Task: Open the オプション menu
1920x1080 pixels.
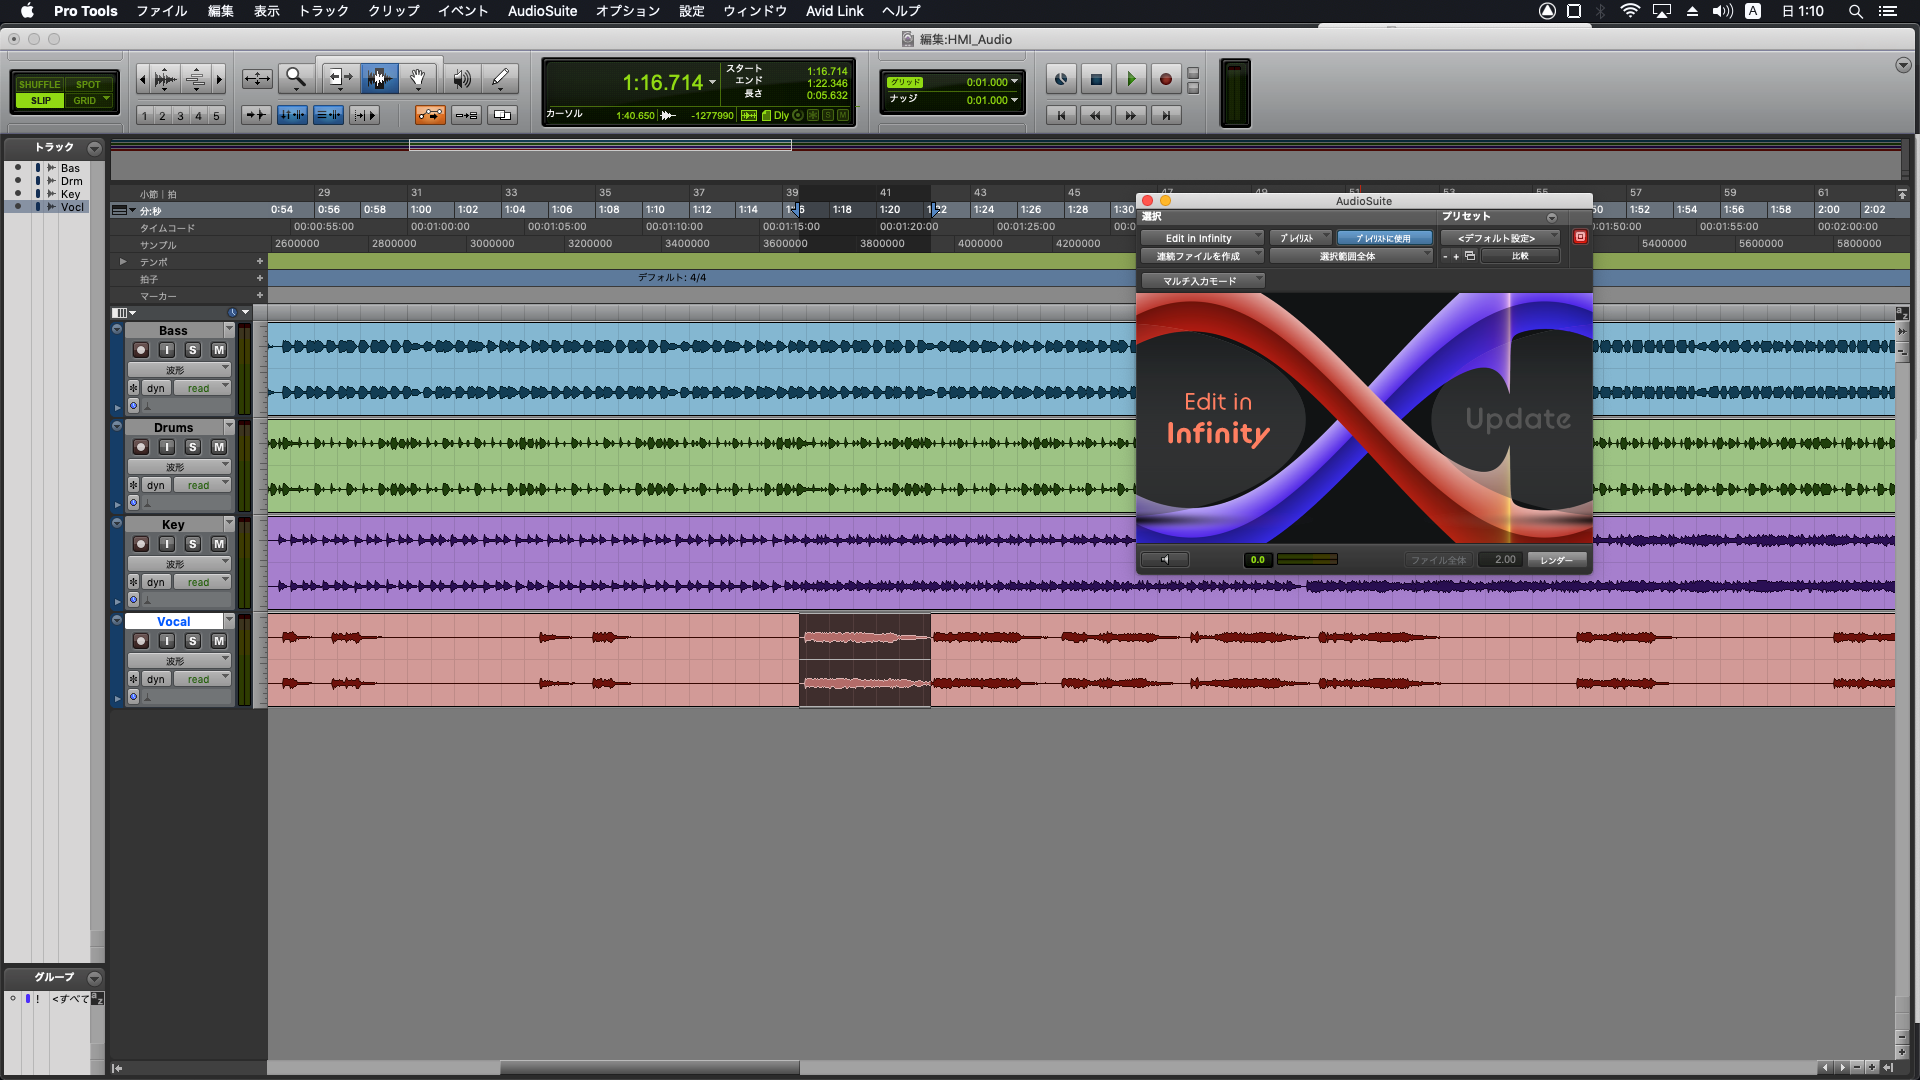Action: coord(628,11)
